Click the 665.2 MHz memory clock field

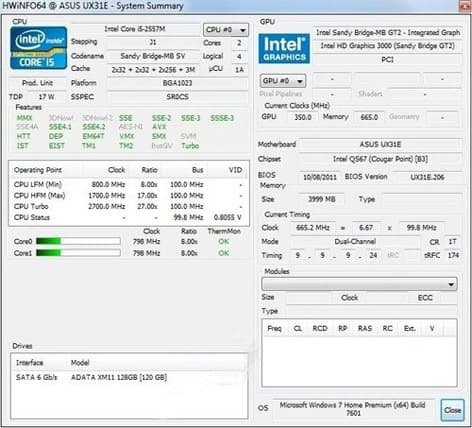tap(313, 228)
